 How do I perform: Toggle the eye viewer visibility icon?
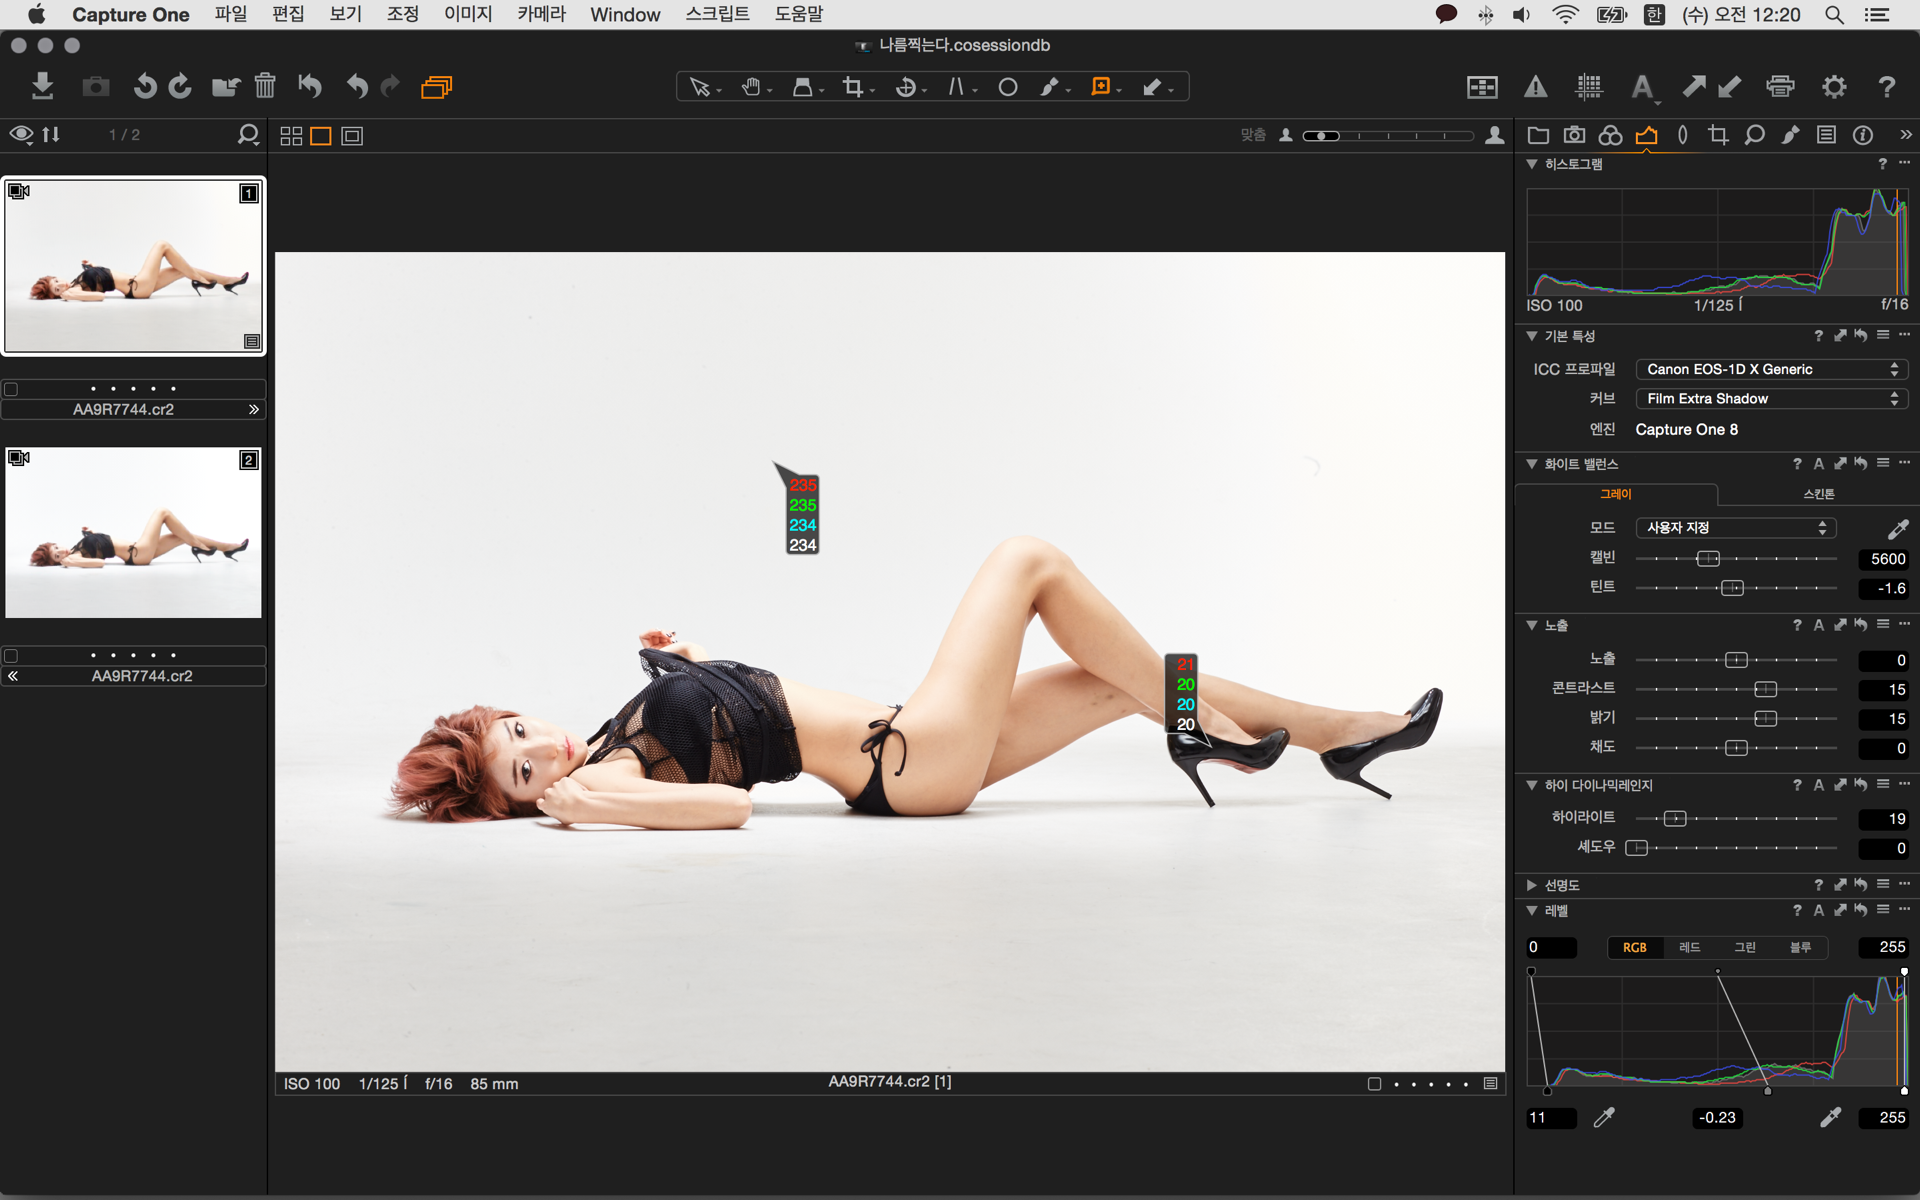click(21, 134)
